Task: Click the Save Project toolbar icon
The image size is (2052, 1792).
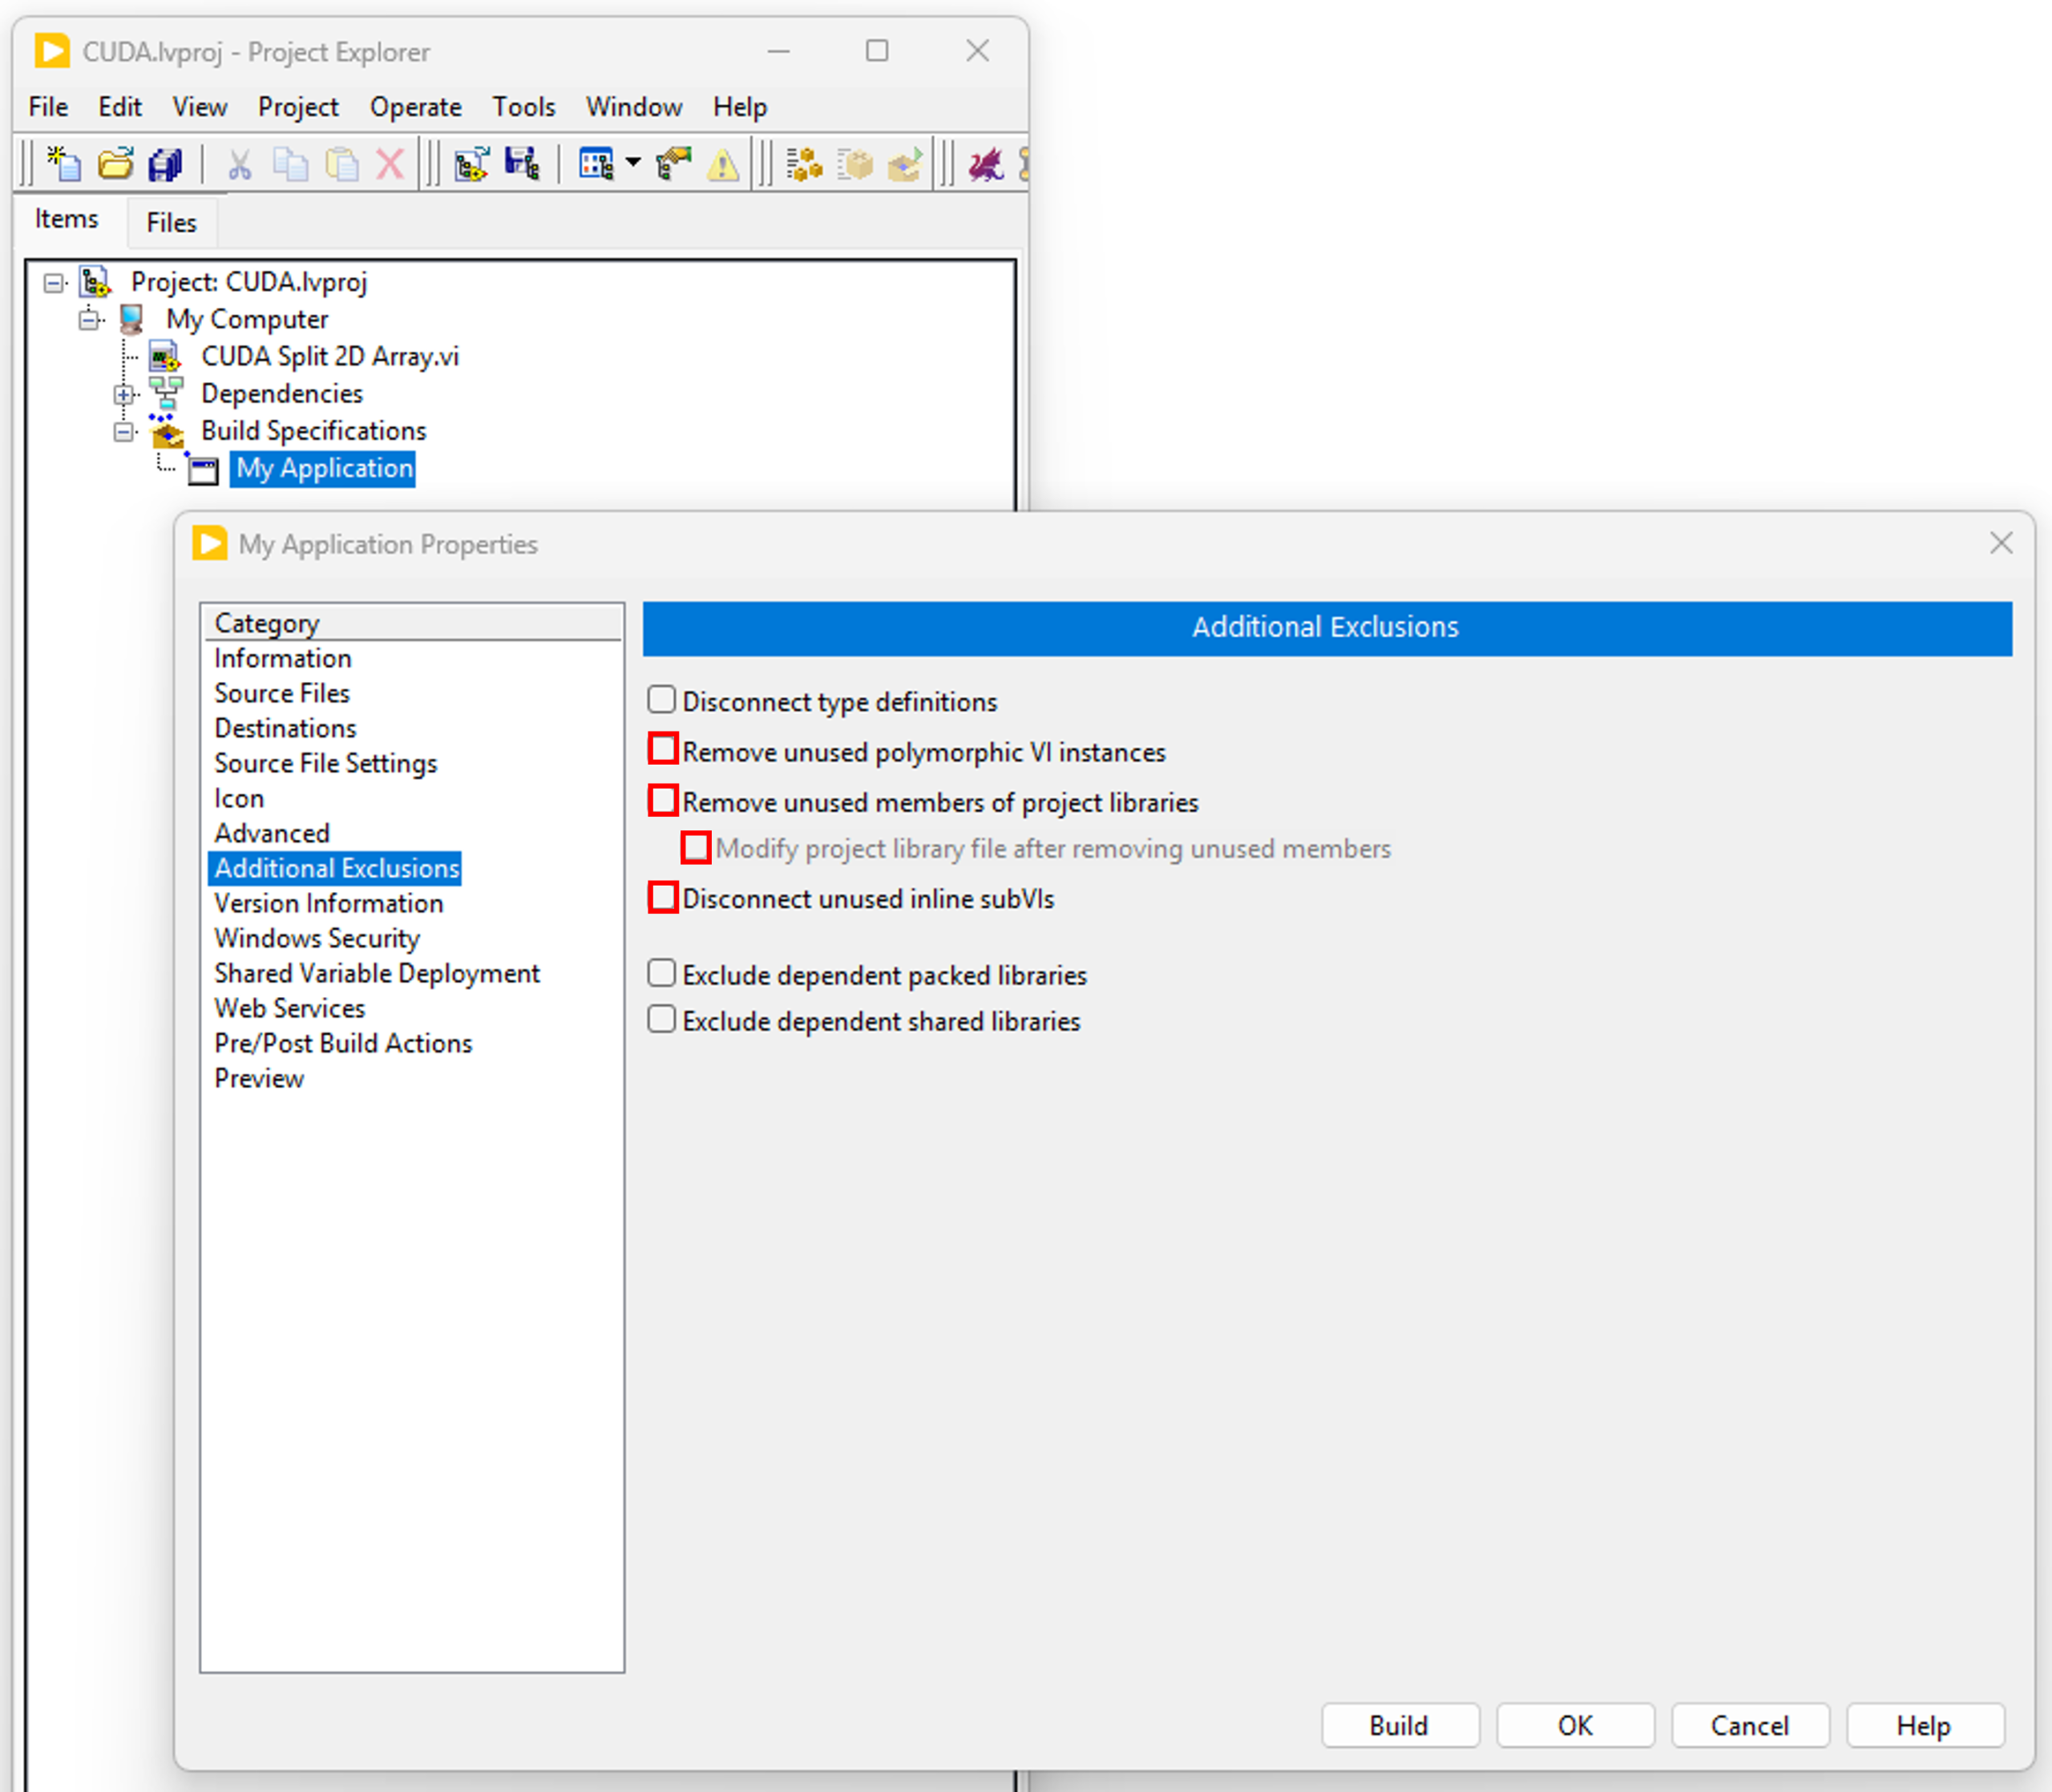Action: (x=521, y=164)
